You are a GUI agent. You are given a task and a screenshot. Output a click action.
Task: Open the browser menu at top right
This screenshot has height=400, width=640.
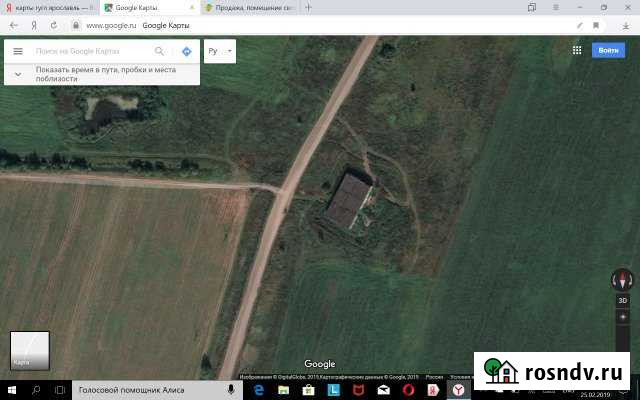click(x=553, y=6)
